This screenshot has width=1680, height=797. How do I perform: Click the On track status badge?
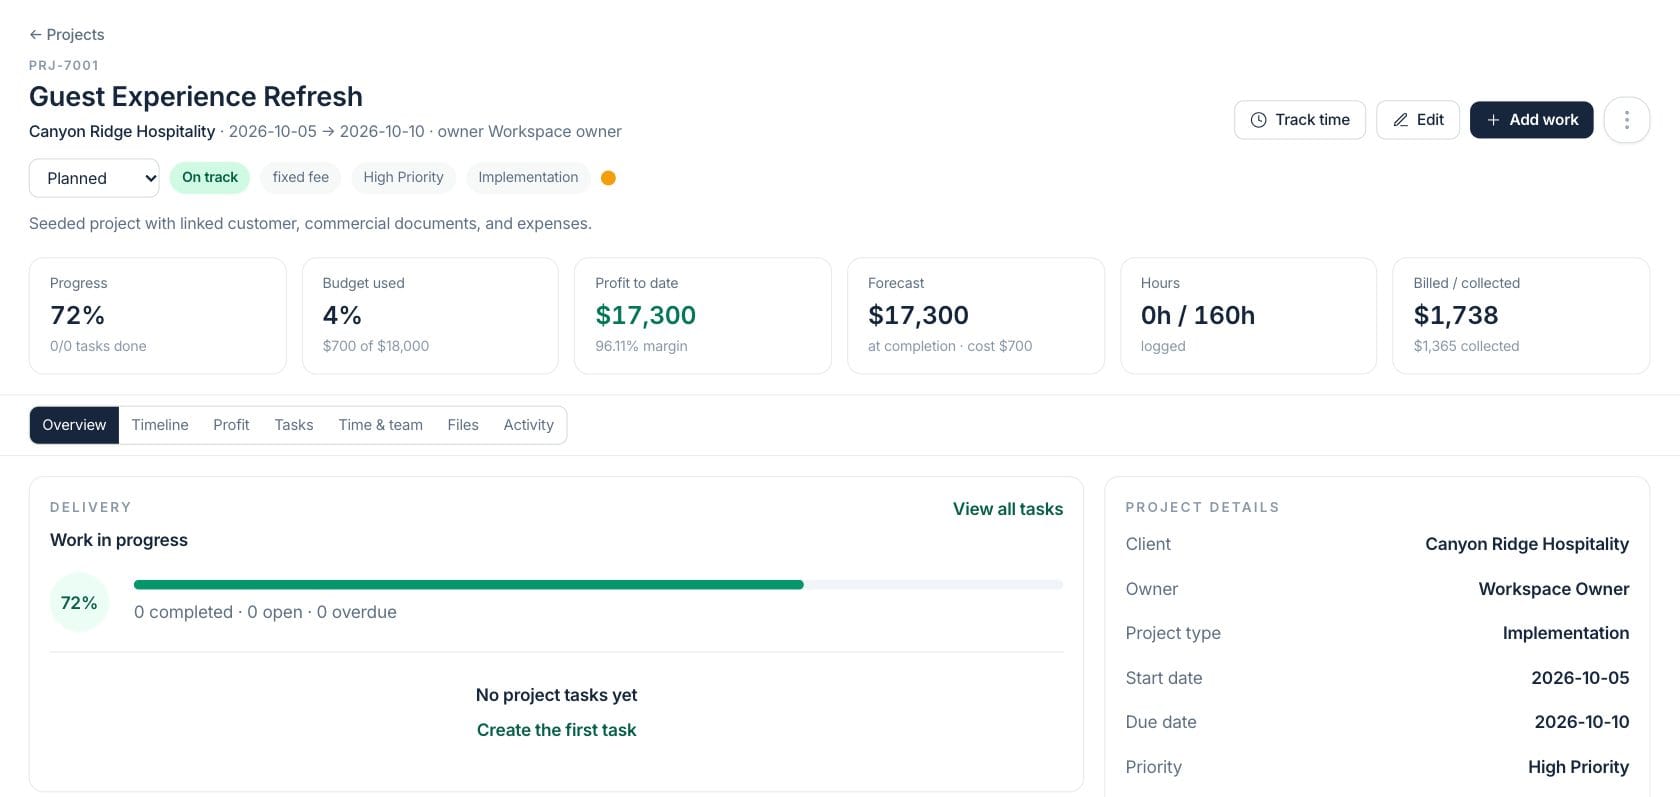pos(210,178)
